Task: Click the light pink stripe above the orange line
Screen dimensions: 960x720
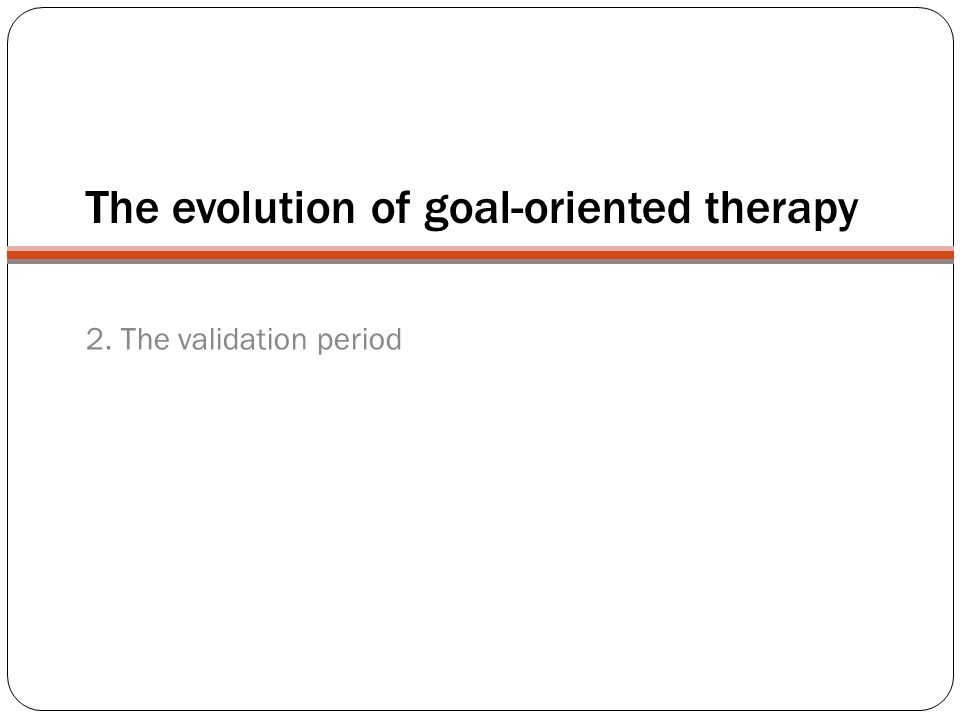Action: click(480, 249)
